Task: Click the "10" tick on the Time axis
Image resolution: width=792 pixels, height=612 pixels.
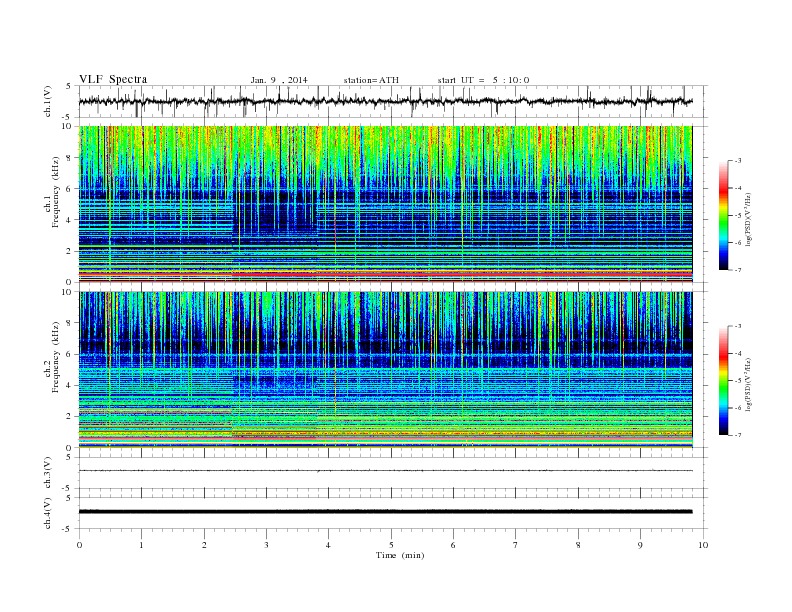Action: (x=703, y=545)
